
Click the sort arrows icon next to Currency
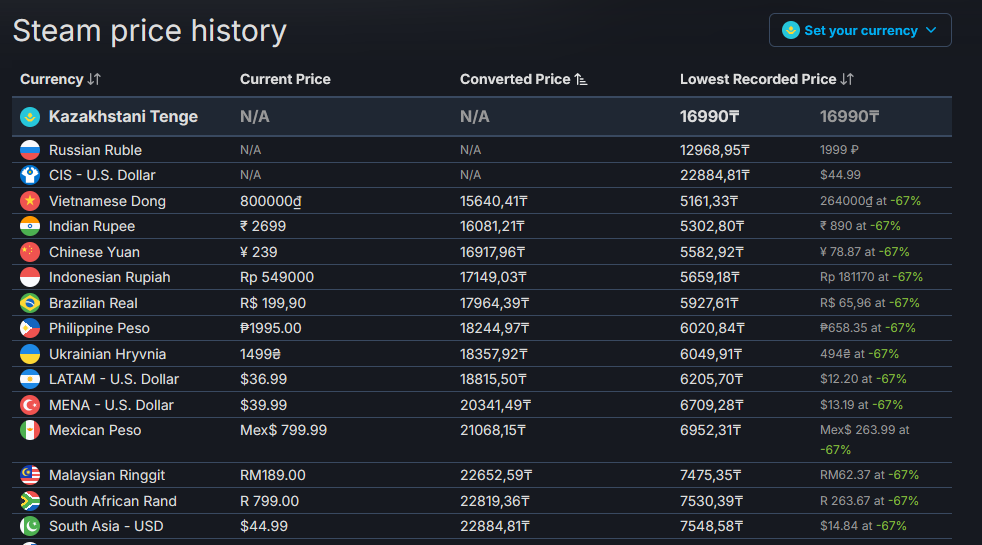94,80
